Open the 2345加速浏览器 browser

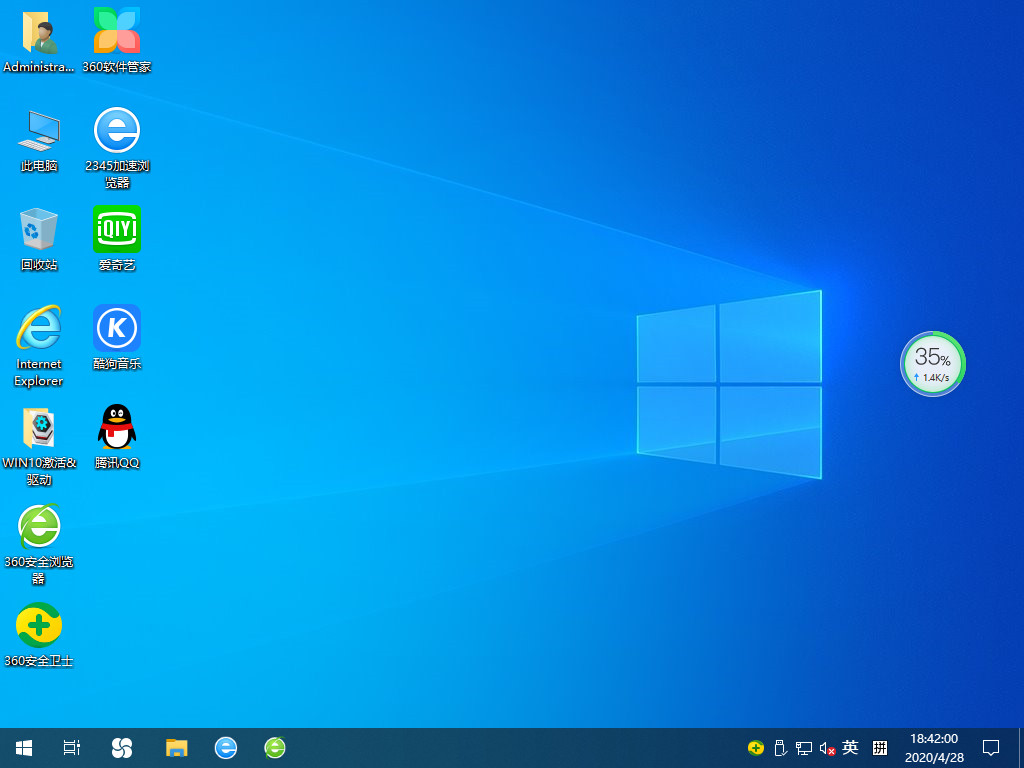tap(117, 133)
